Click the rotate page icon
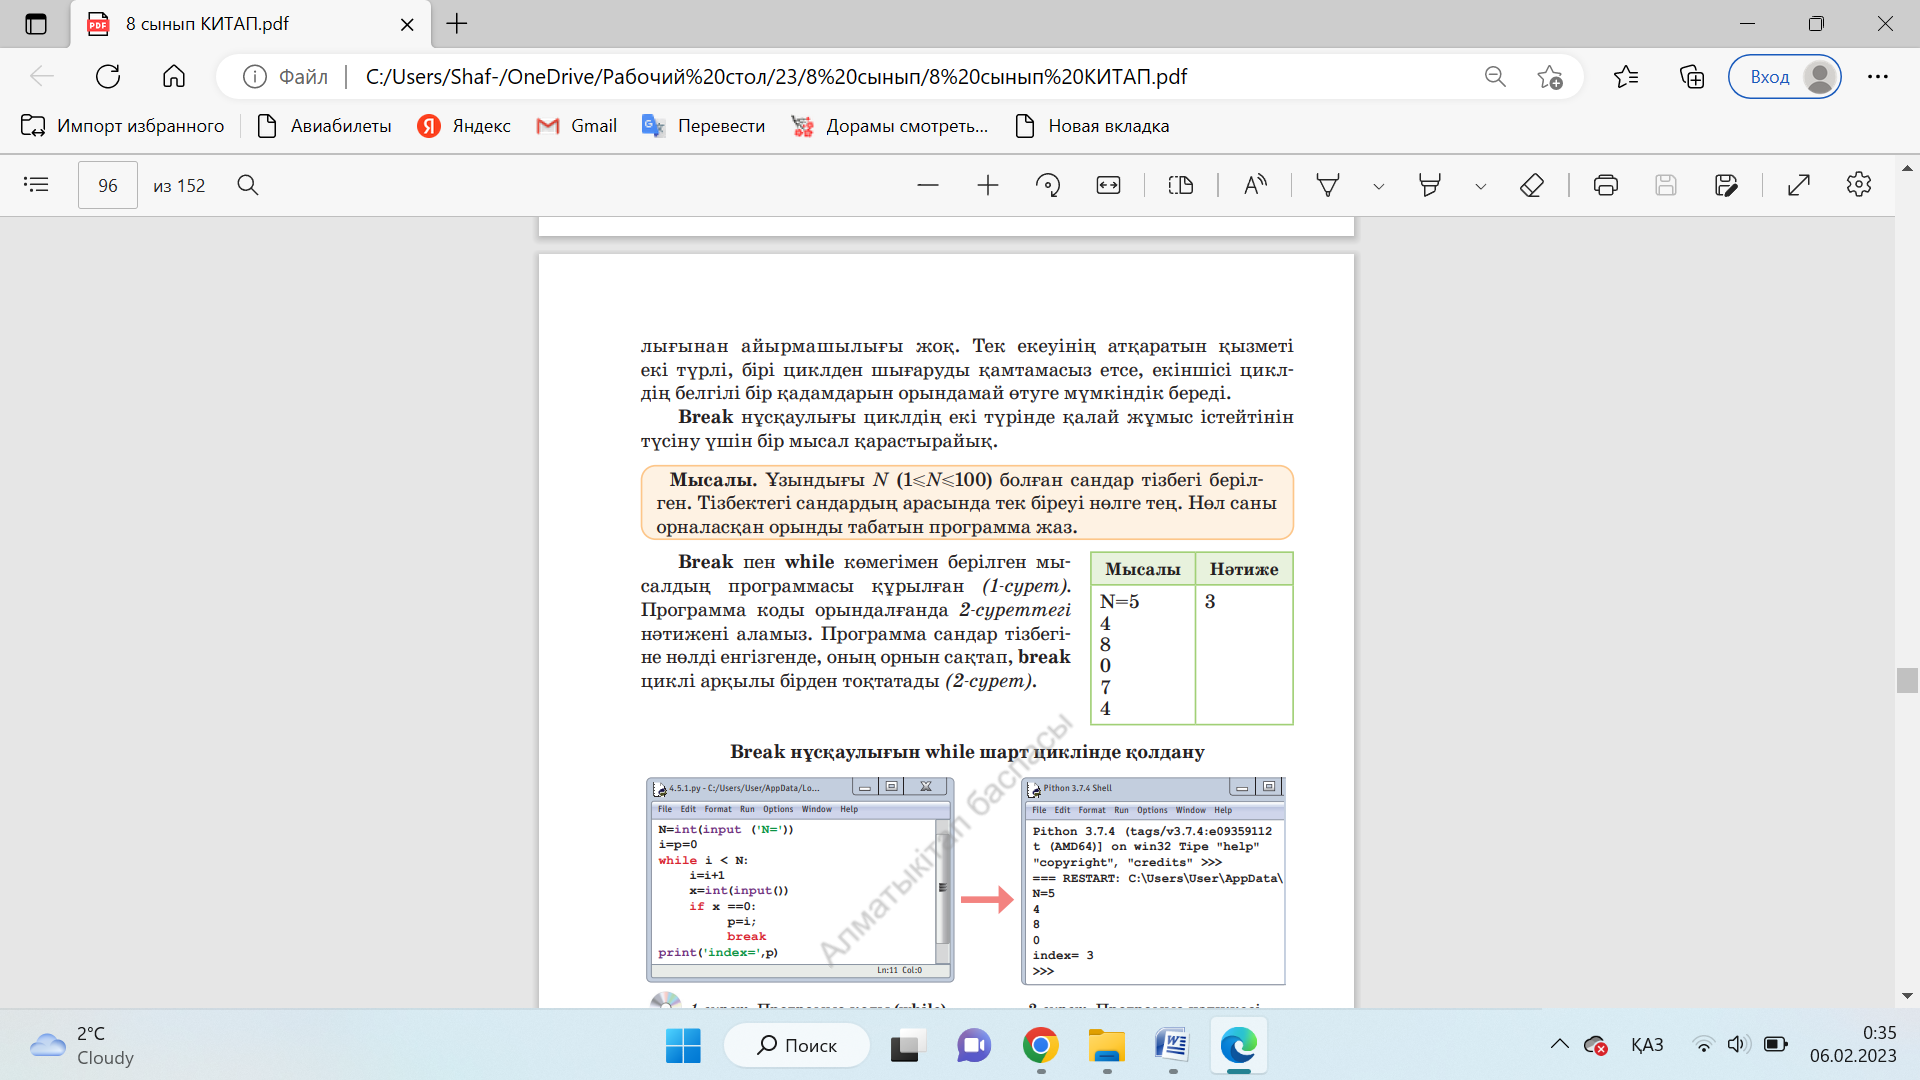 point(1048,185)
